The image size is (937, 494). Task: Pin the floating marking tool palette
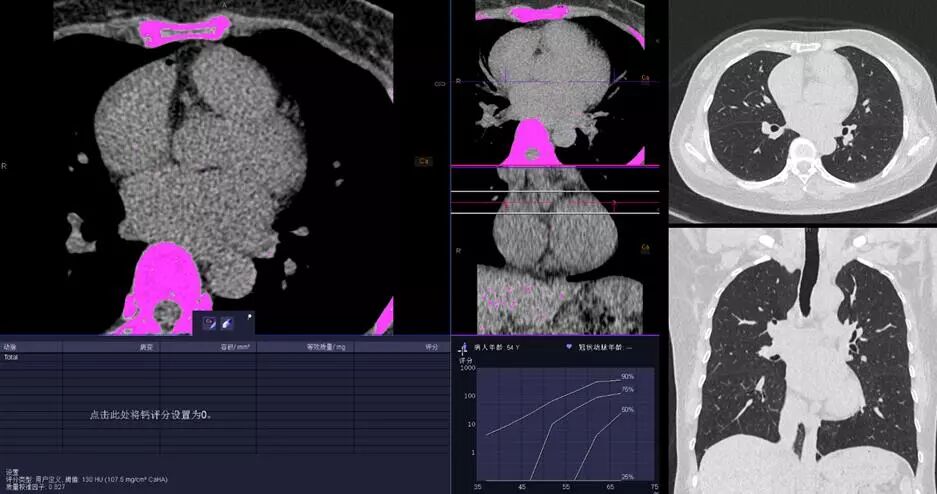tap(249, 316)
